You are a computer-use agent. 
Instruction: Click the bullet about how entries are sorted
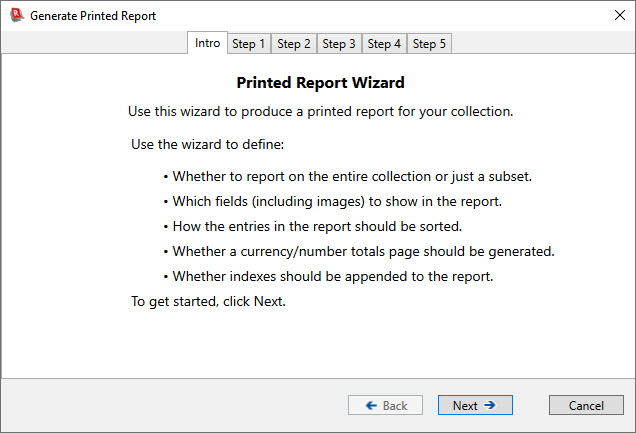pos(313,226)
